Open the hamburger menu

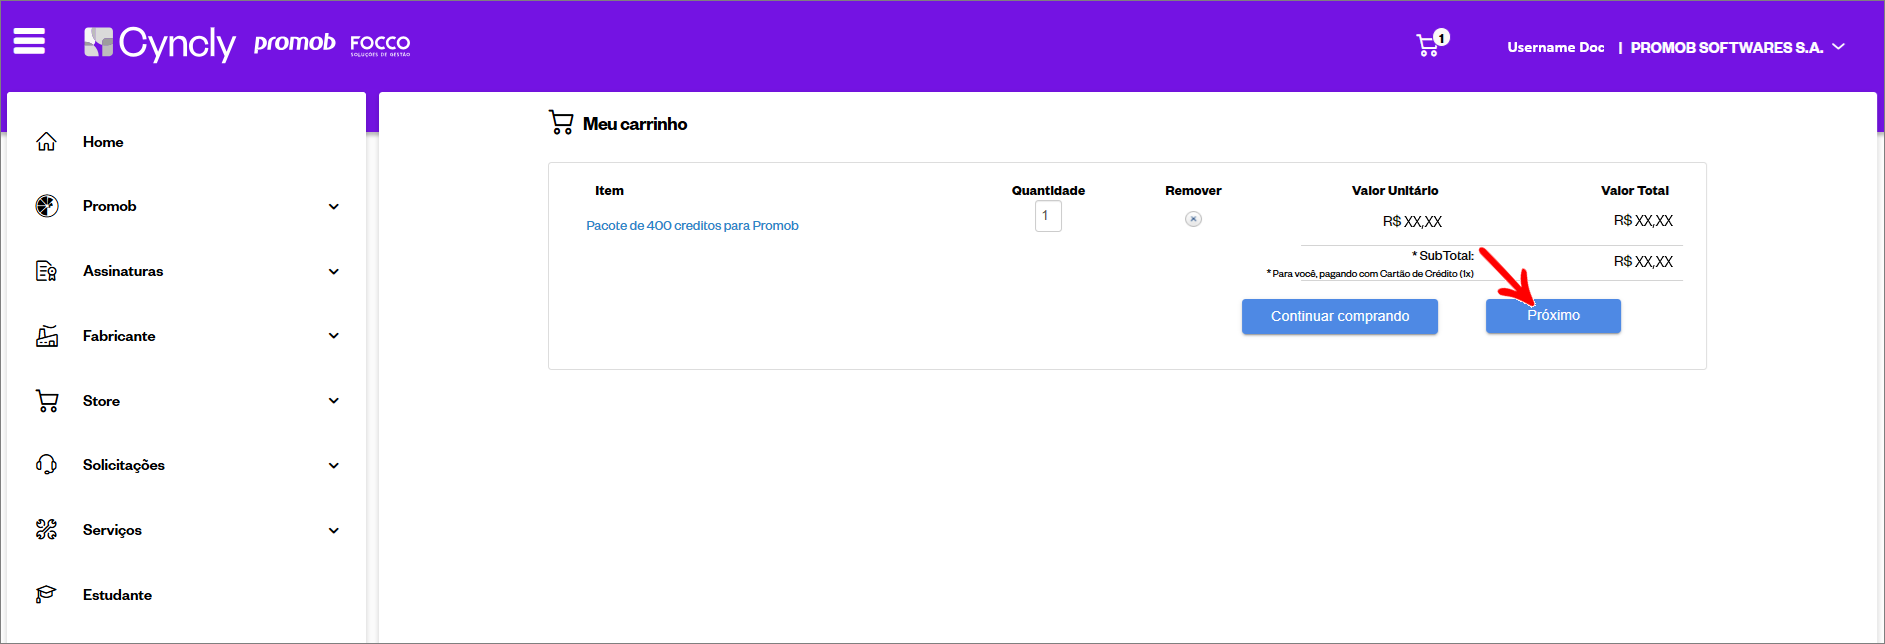[29, 41]
